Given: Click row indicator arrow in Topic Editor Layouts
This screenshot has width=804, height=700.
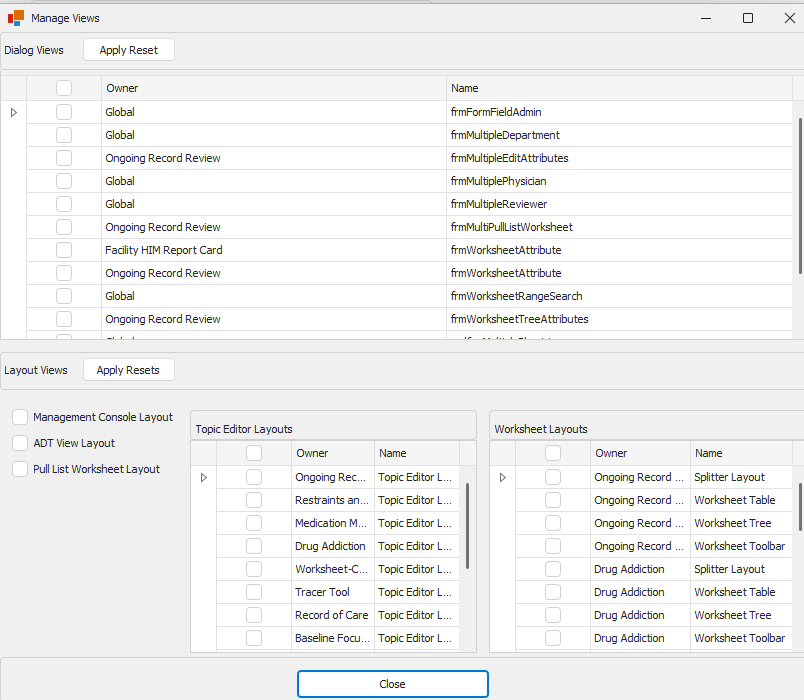Looking at the screenshot, I should click(204, 477).
